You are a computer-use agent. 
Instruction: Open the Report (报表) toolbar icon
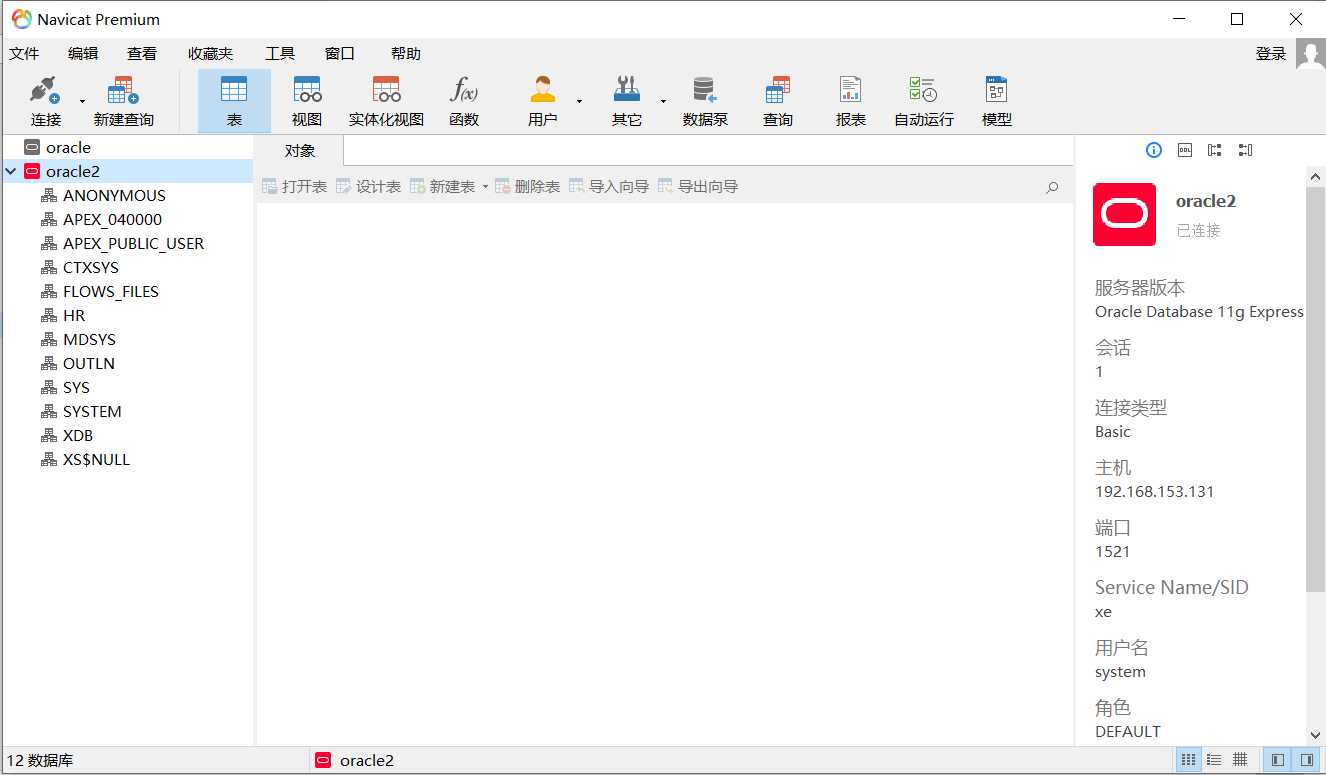click(851, 100)
